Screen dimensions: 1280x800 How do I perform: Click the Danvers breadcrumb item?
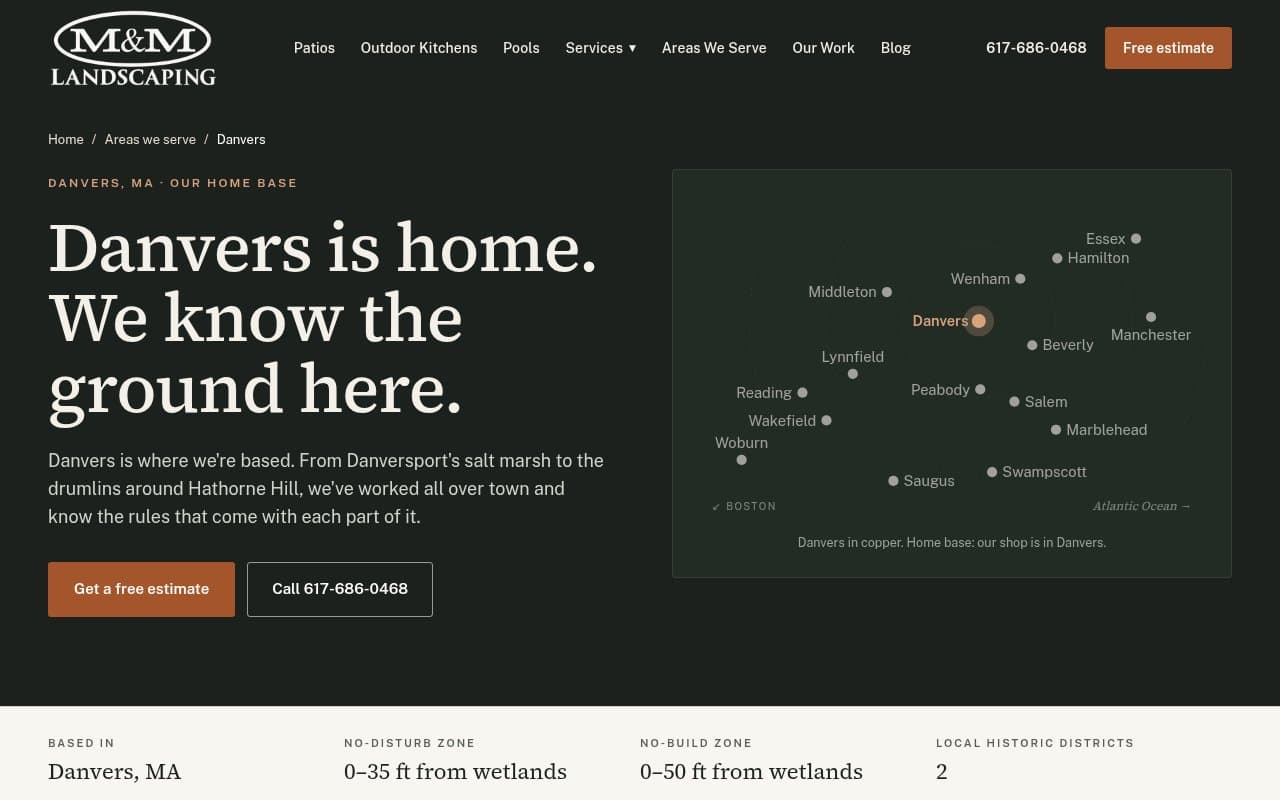tap(241, 139)
